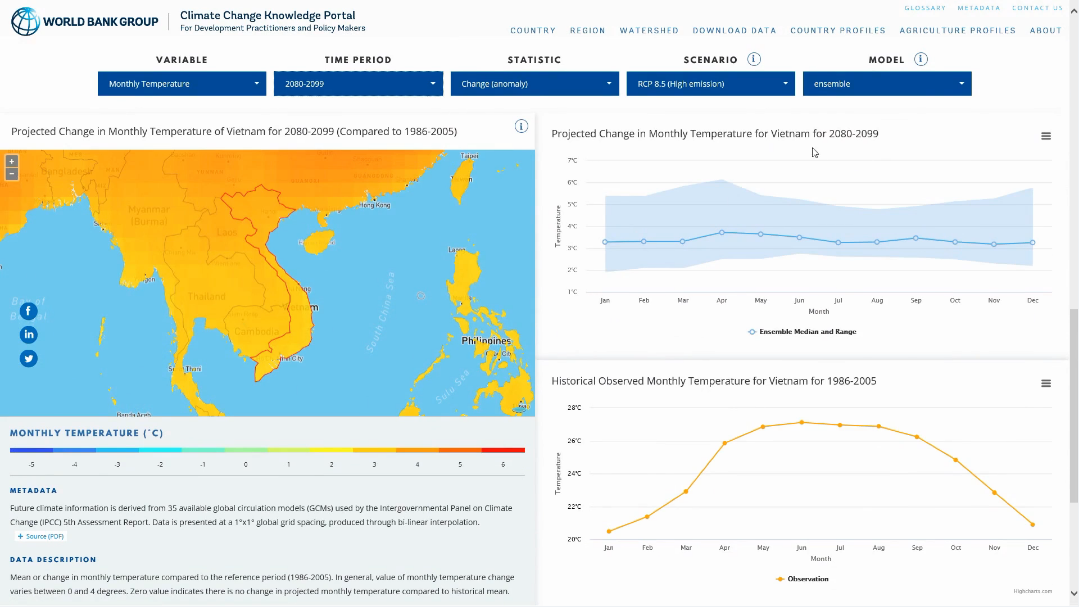The width and height of the screenshot is (1080, 607).
Task: Open the RCP 8.5 scenario dropdown
Action: (x=711, y=84)
